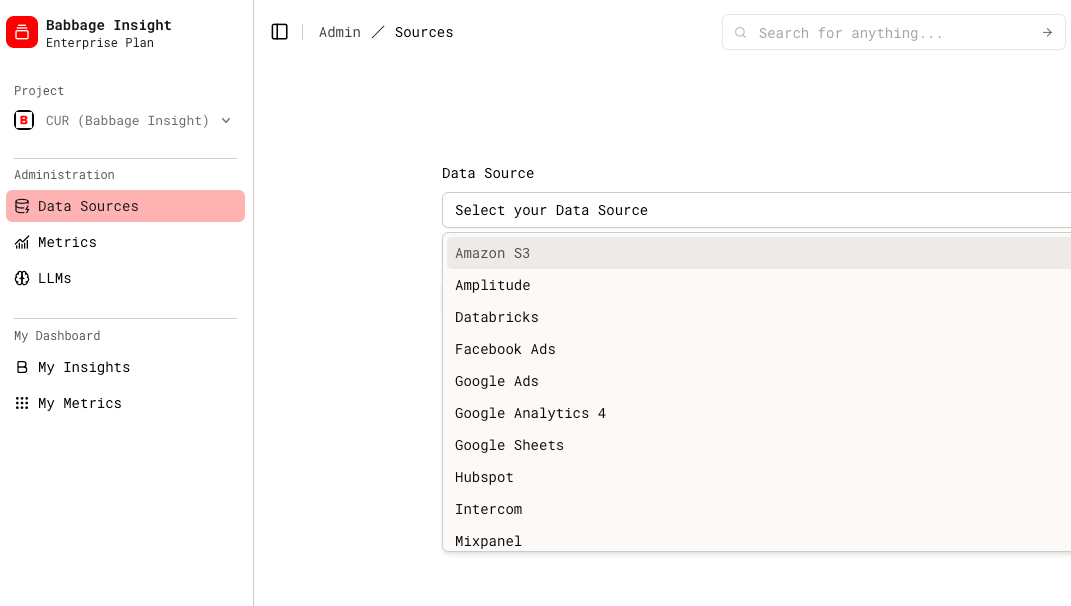Screen dimensions: 1071x606
Task: Select Google Sheets option
Action: pyautogui.click(x=759, y=445)
